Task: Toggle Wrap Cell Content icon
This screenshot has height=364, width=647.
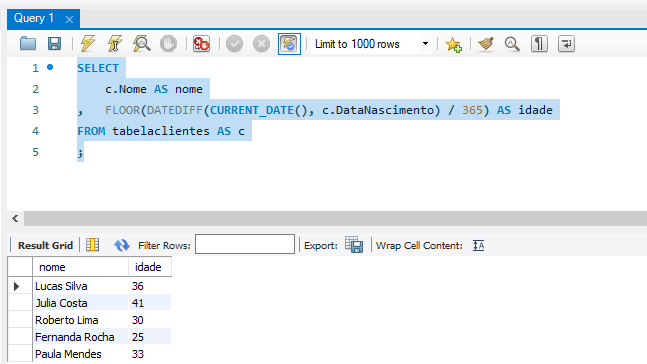Action: click(479, 246)
